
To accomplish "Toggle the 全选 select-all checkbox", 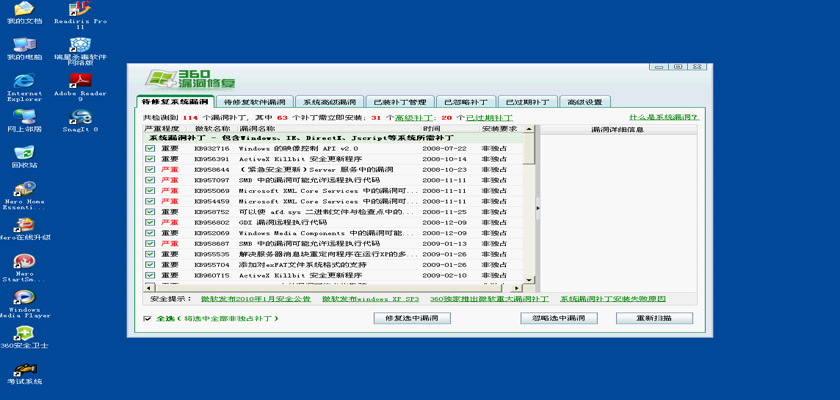I will click(147, 318).
